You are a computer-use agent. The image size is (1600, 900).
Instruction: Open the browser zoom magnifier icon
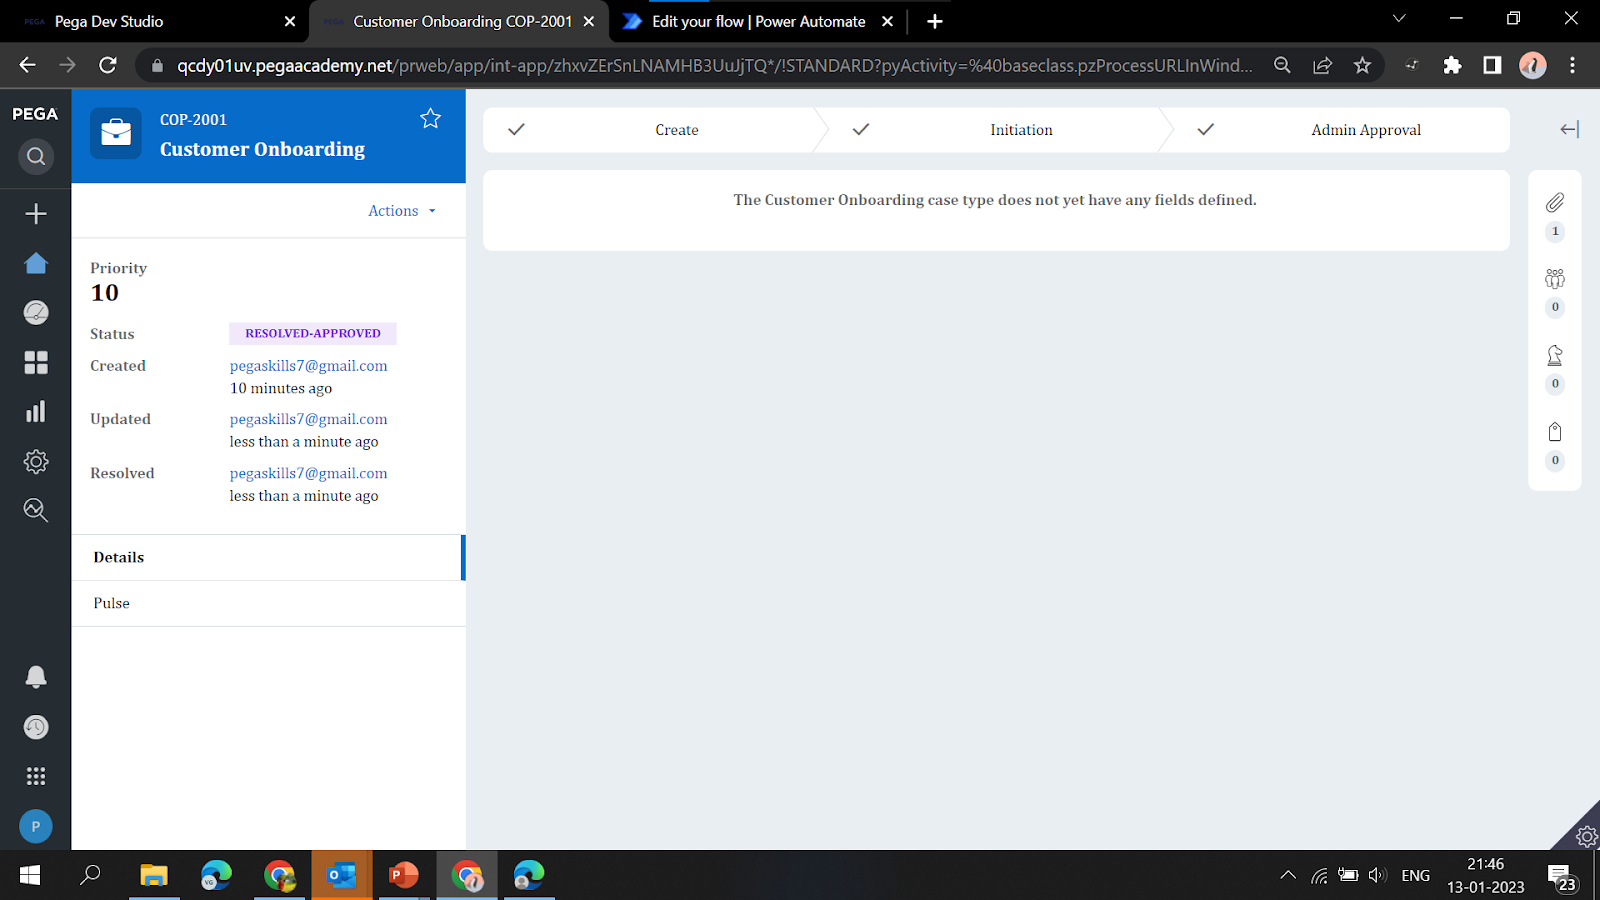[x=1282, y=65]
